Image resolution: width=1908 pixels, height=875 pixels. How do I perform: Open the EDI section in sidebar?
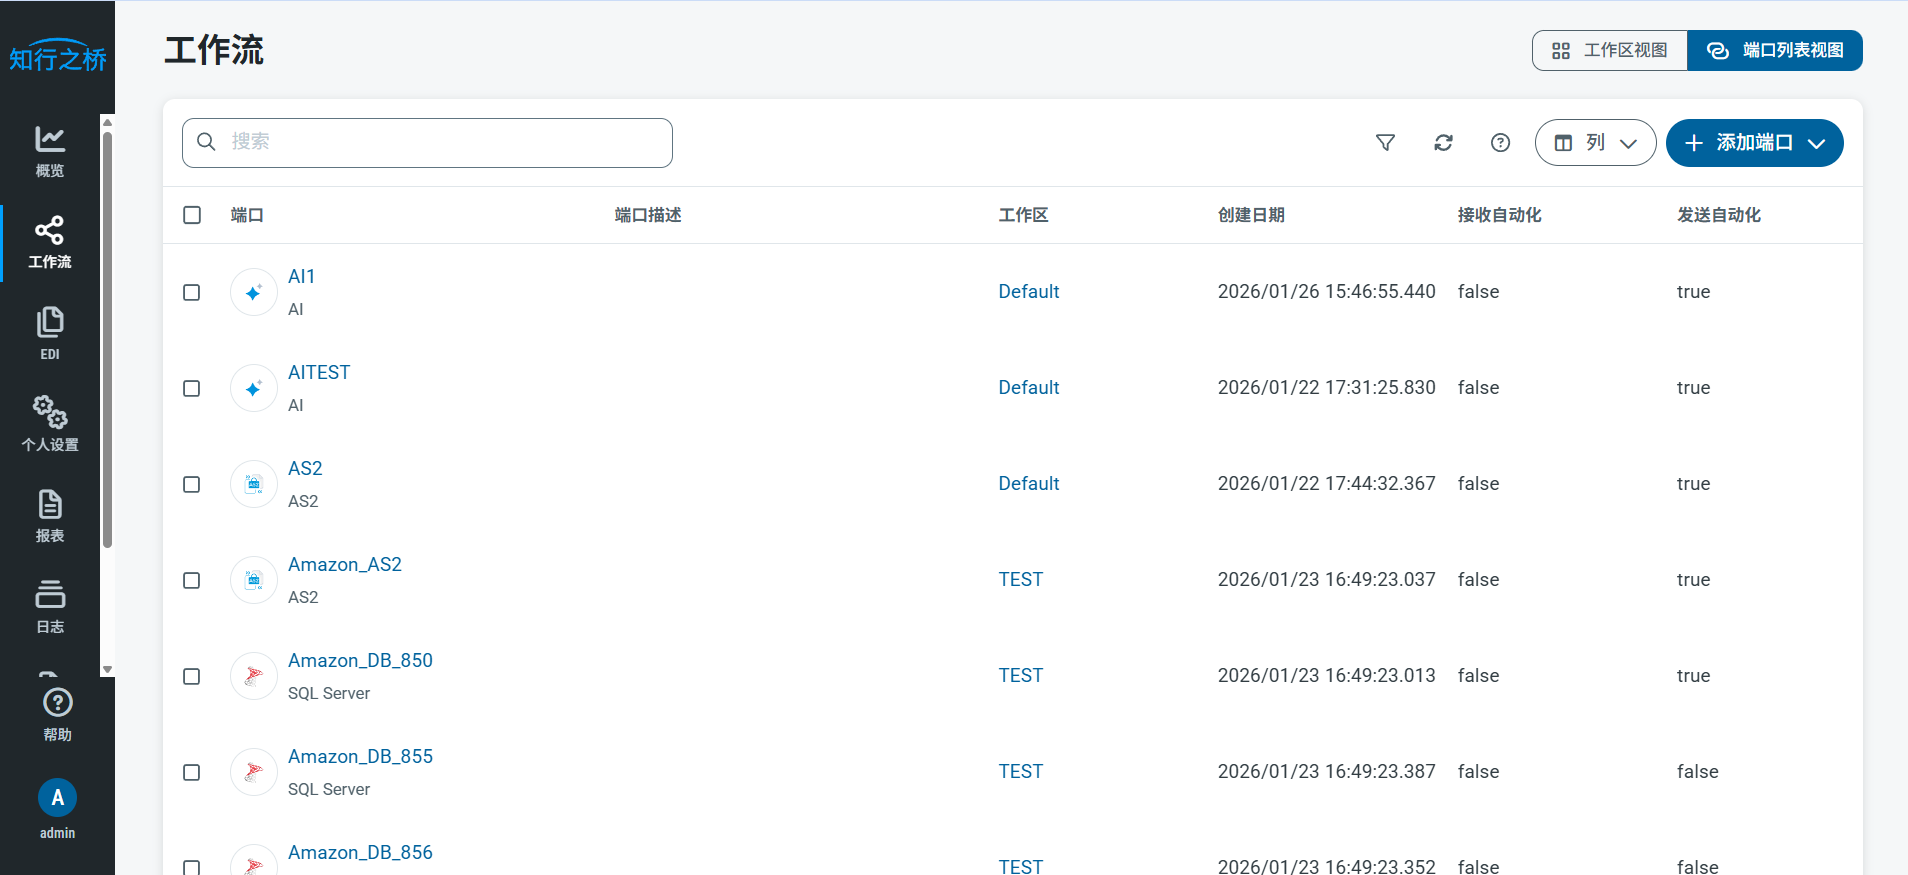(50, 333)
